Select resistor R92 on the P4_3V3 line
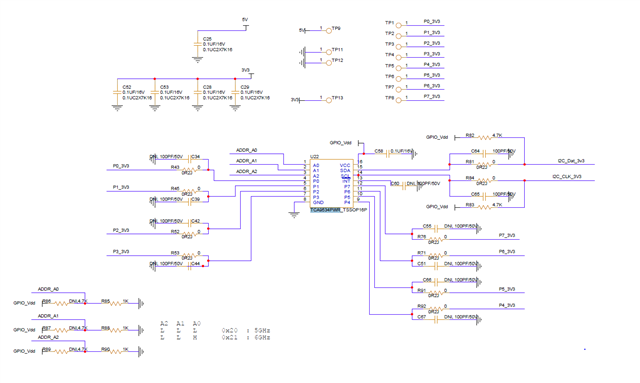Screen dimensions: 640x383 [x=436, y=309]
